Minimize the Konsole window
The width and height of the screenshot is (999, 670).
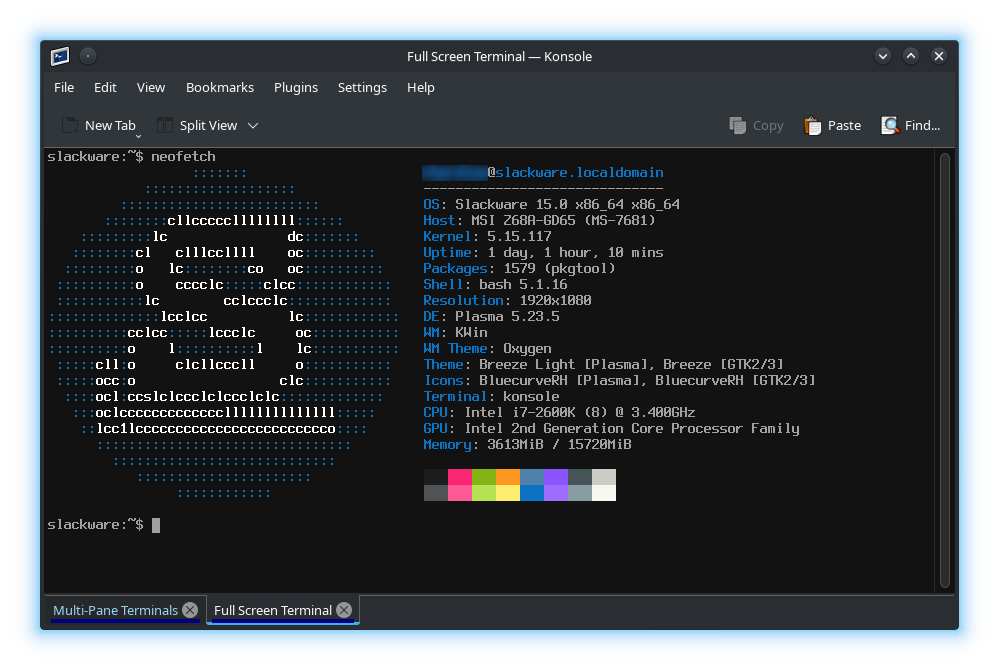(883, 56)
